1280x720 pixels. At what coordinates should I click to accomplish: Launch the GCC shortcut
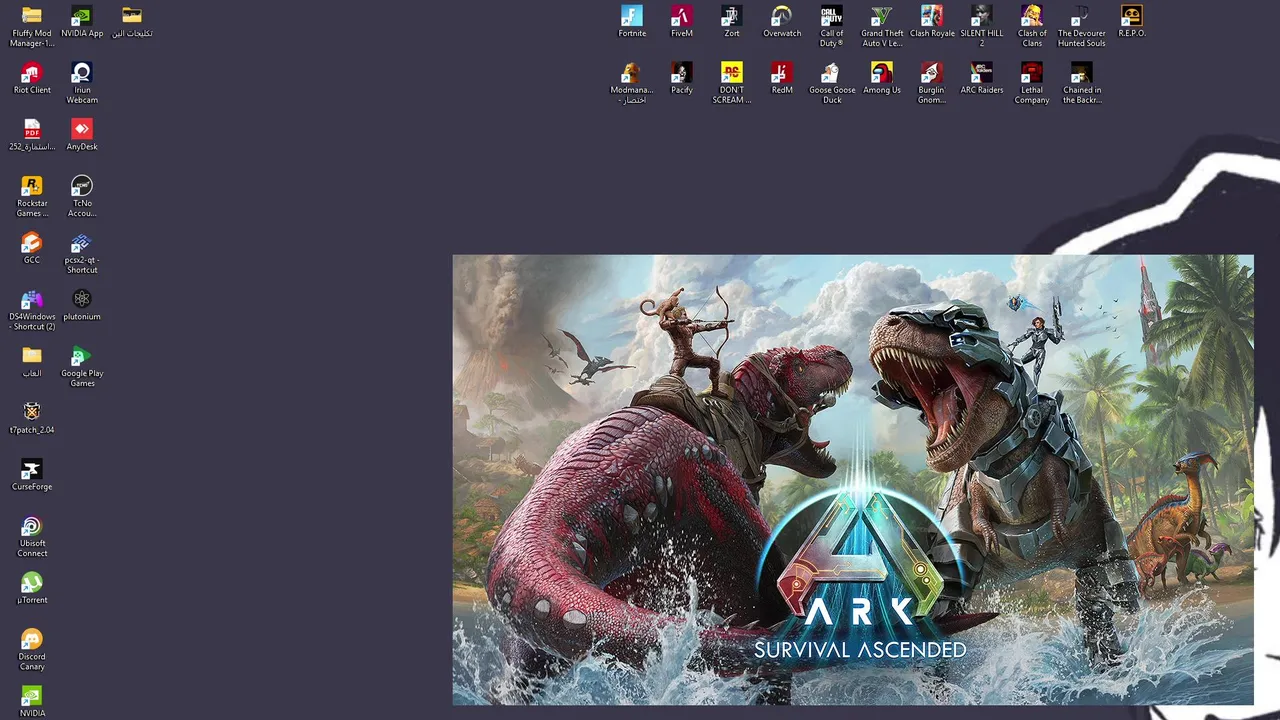pyautogui.click(x=32, y=243)
